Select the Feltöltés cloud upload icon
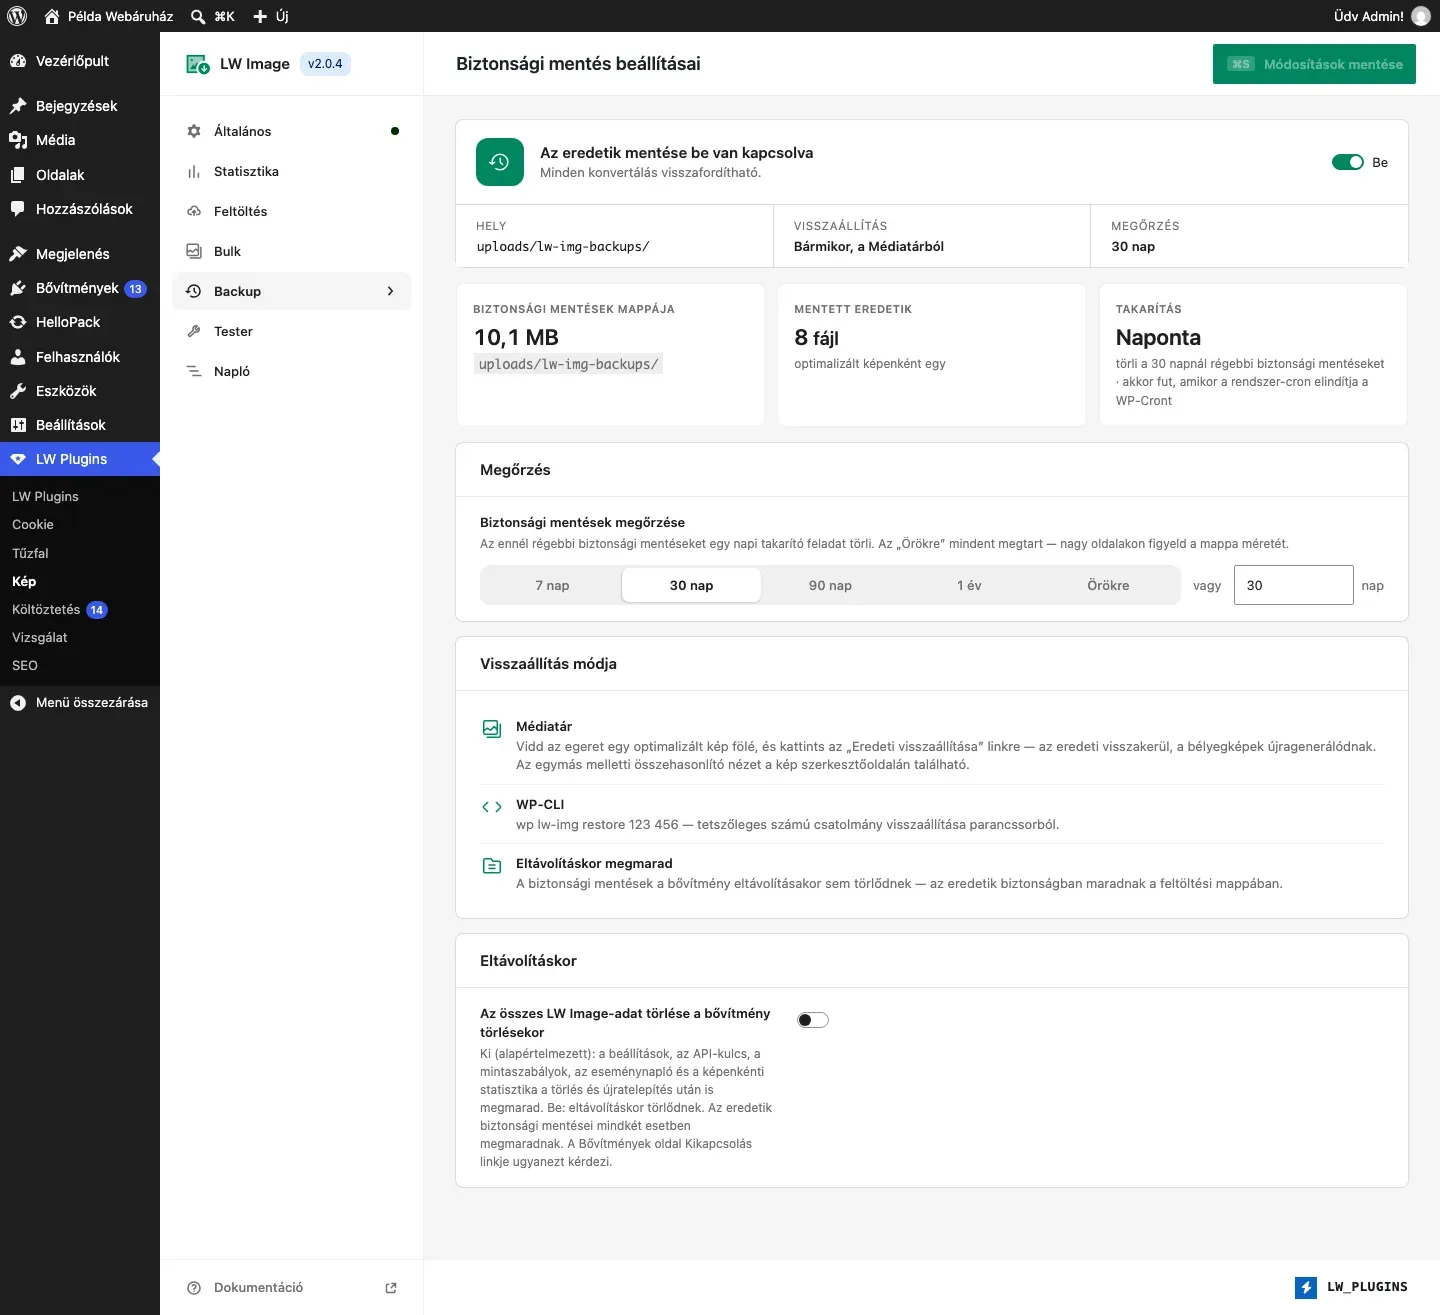 coord(194,212)
